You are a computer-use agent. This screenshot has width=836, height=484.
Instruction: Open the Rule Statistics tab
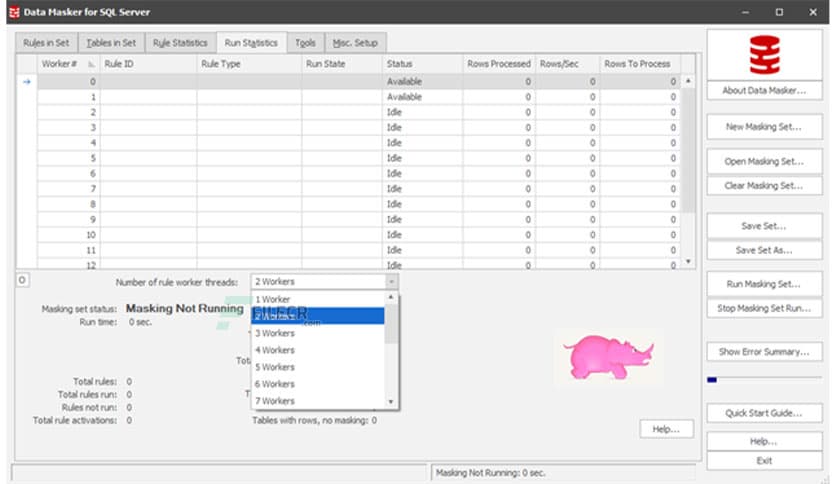(x=180, y=43)
